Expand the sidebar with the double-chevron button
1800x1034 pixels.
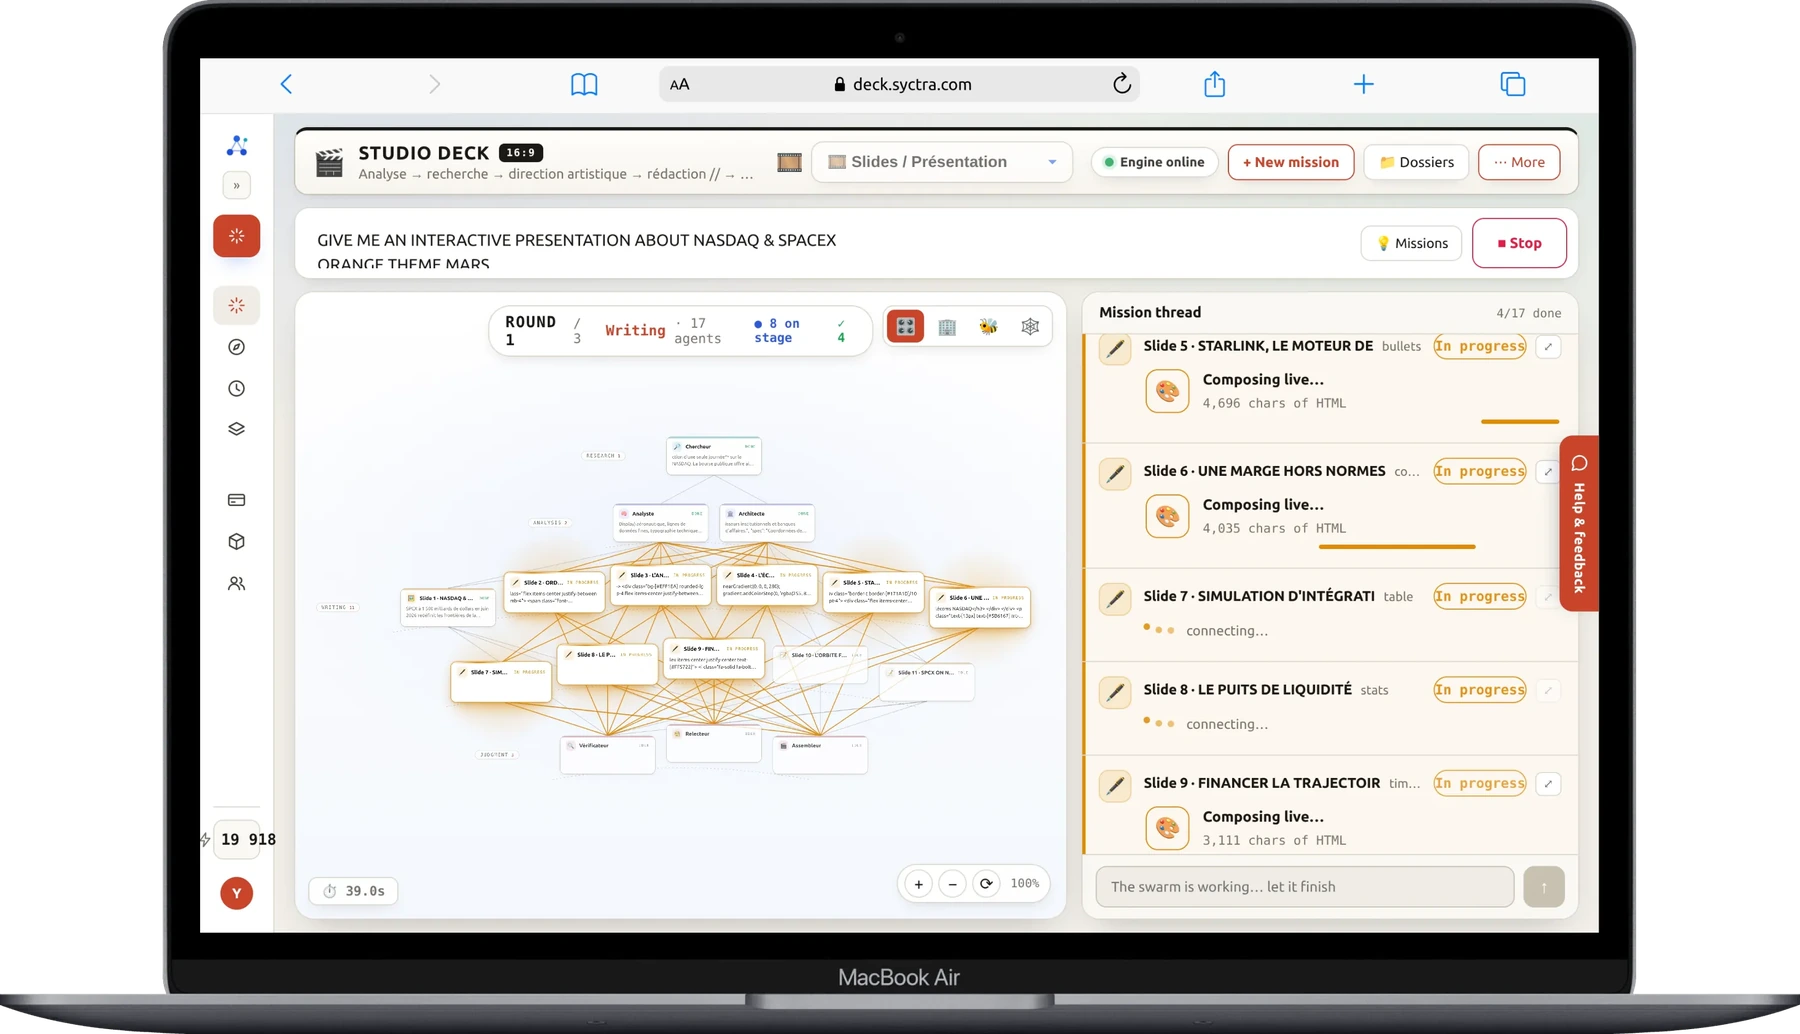[x=237, y=185]
